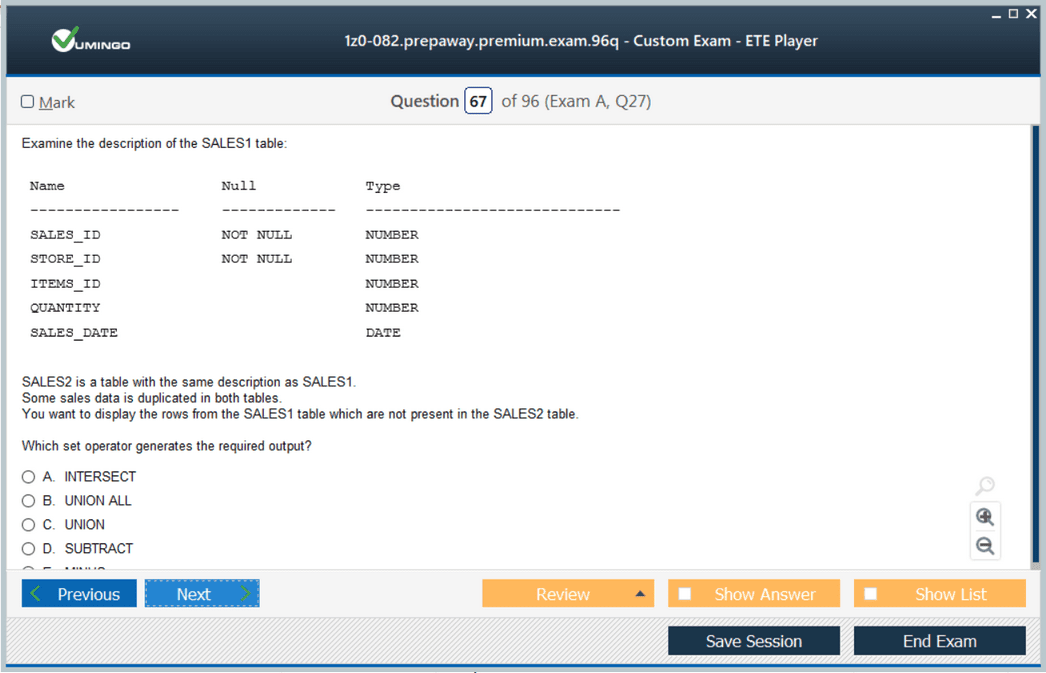Click the QUANTITY column name text

pyautogui.click(x=65, y=307)
